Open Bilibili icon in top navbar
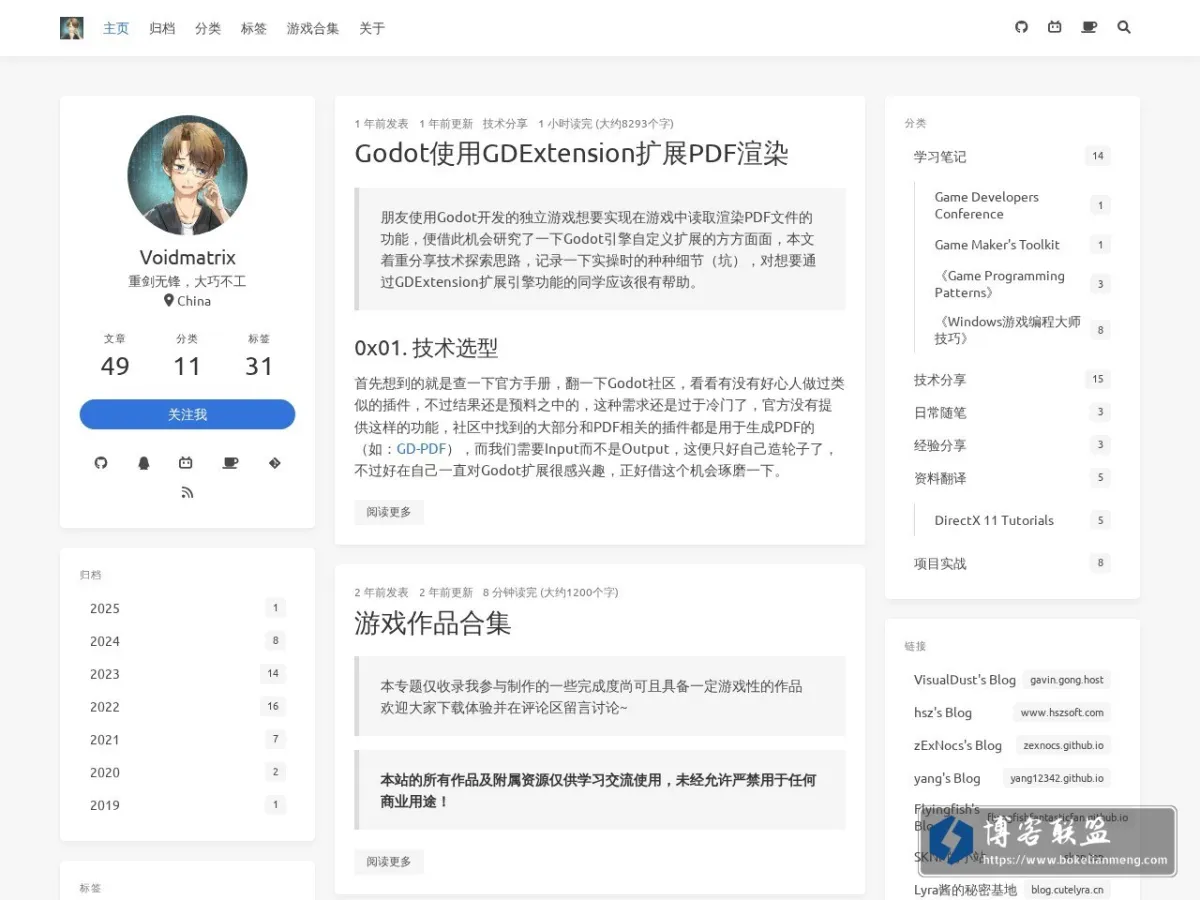The width and height of the screenshot is (1200, 900). click(x=1055, y=27)
